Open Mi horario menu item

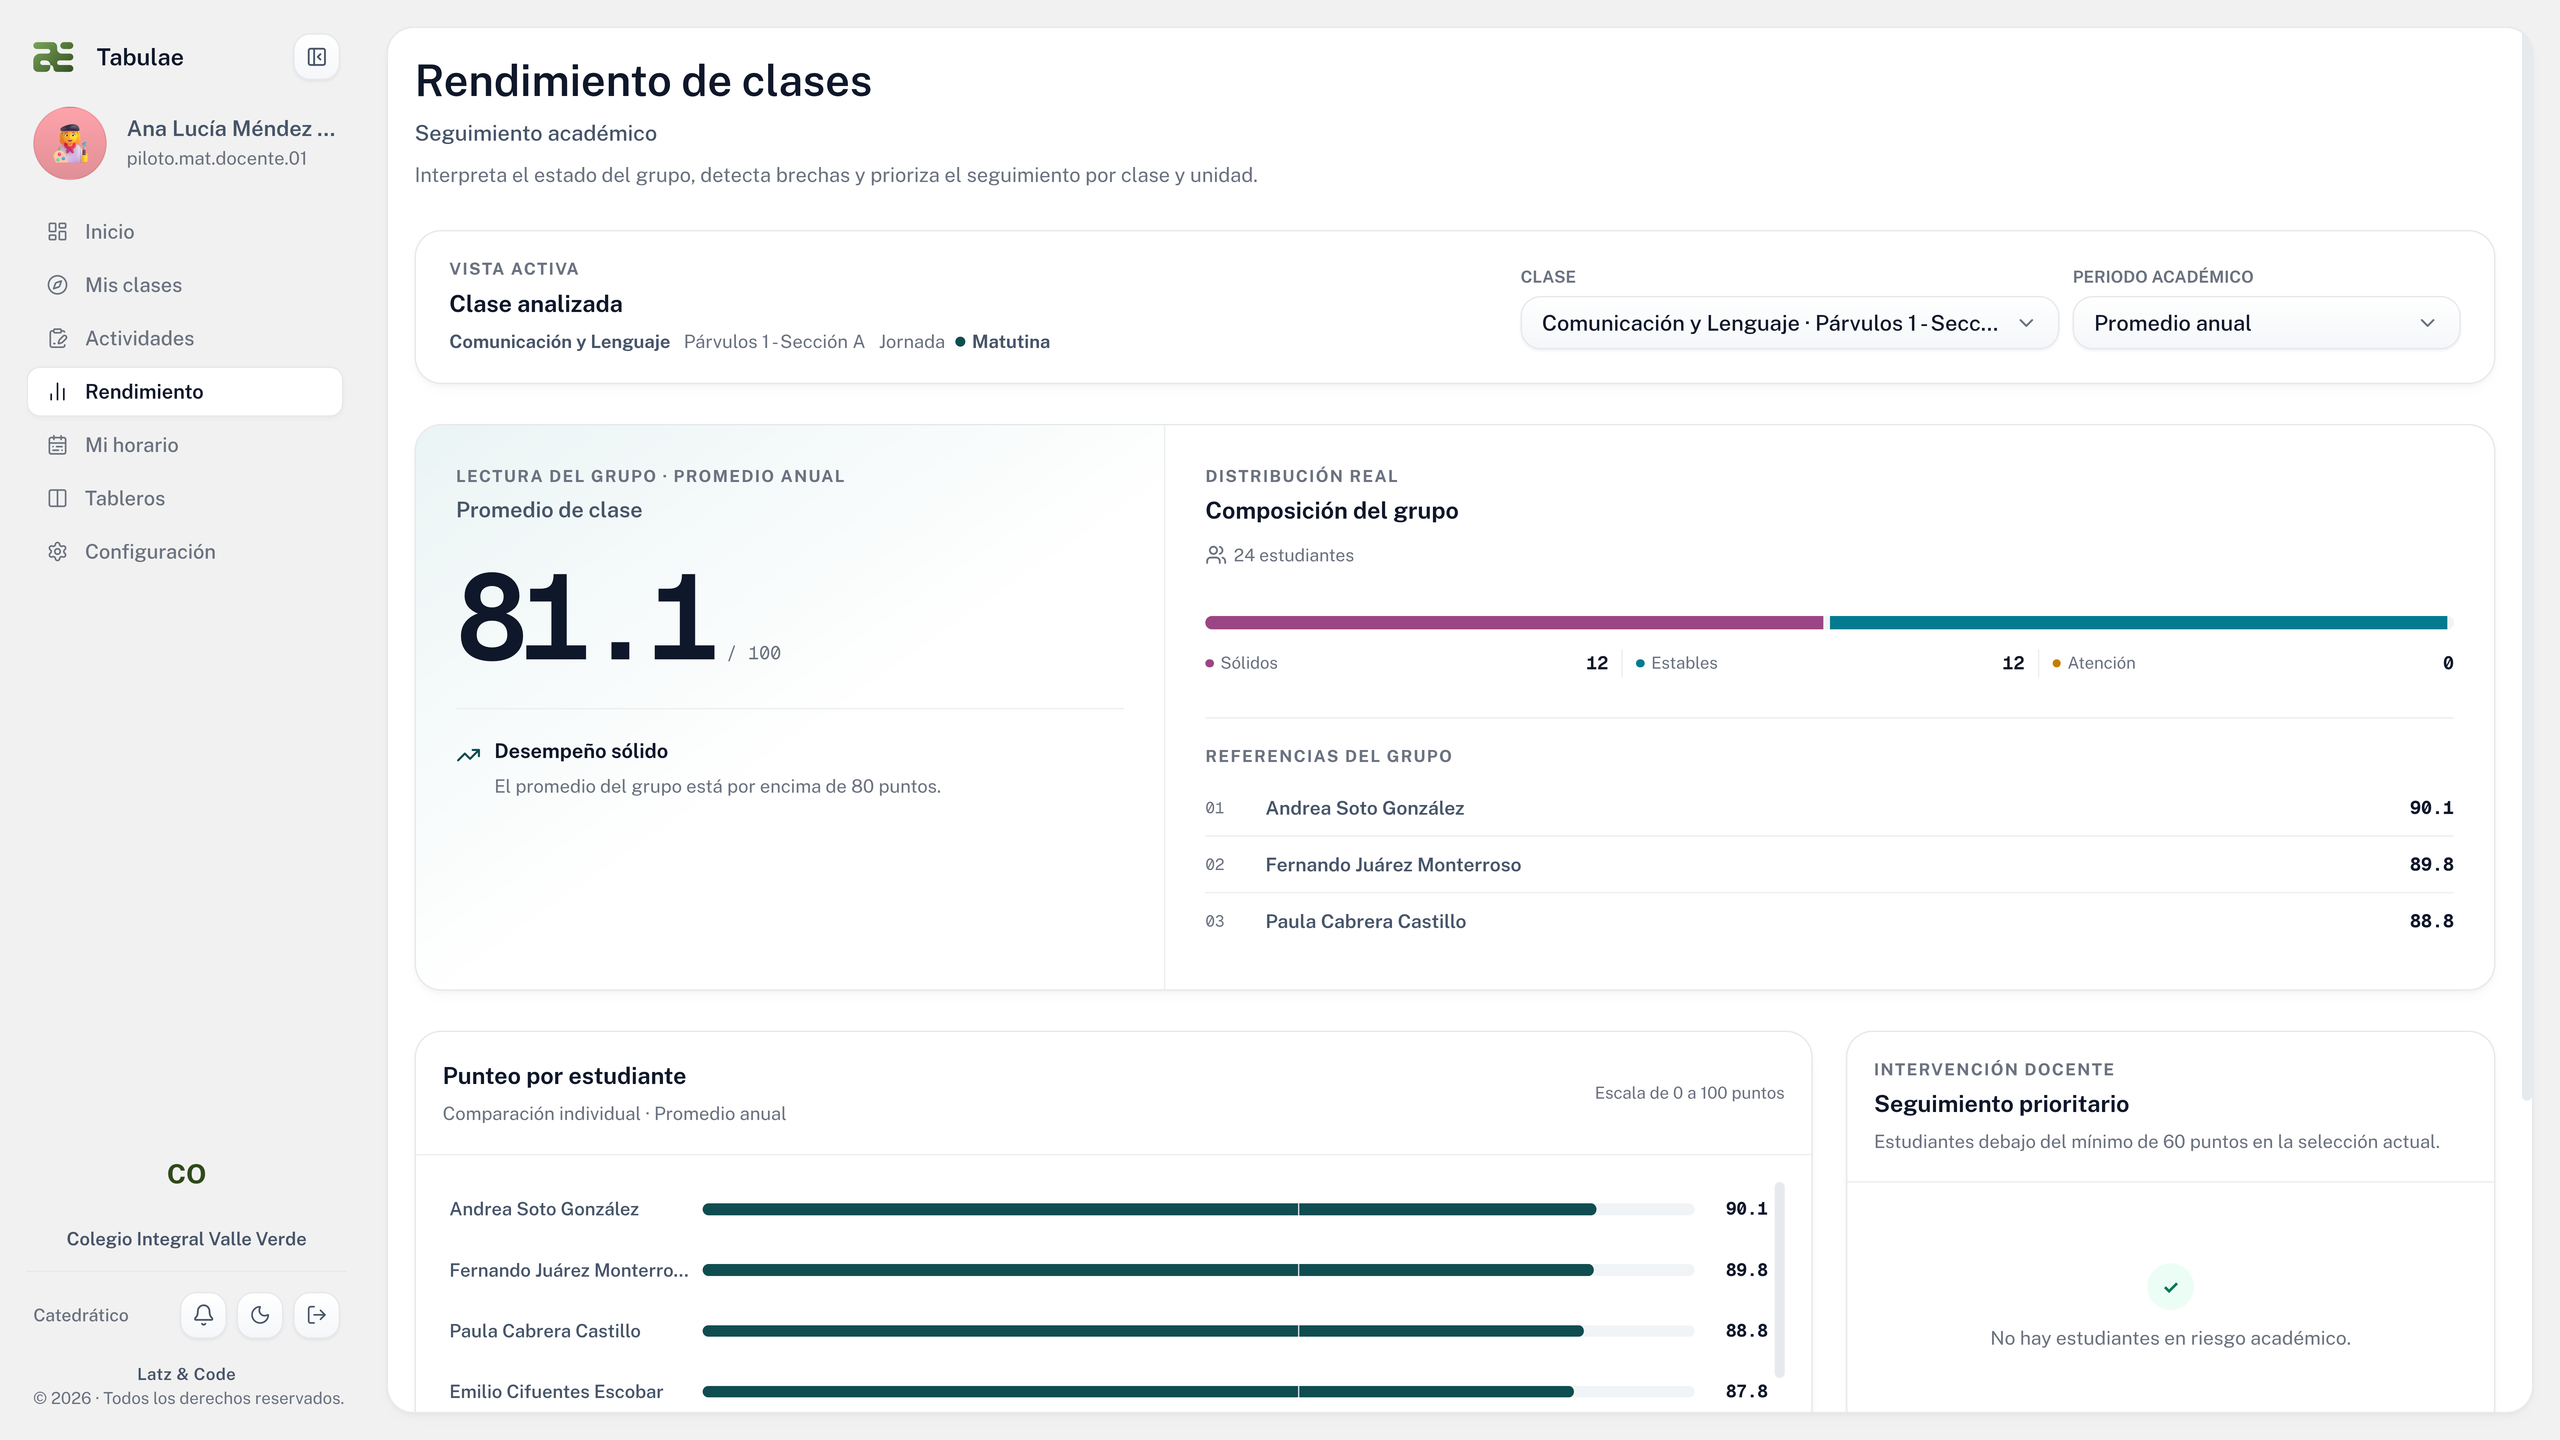[x=185, y=445]
